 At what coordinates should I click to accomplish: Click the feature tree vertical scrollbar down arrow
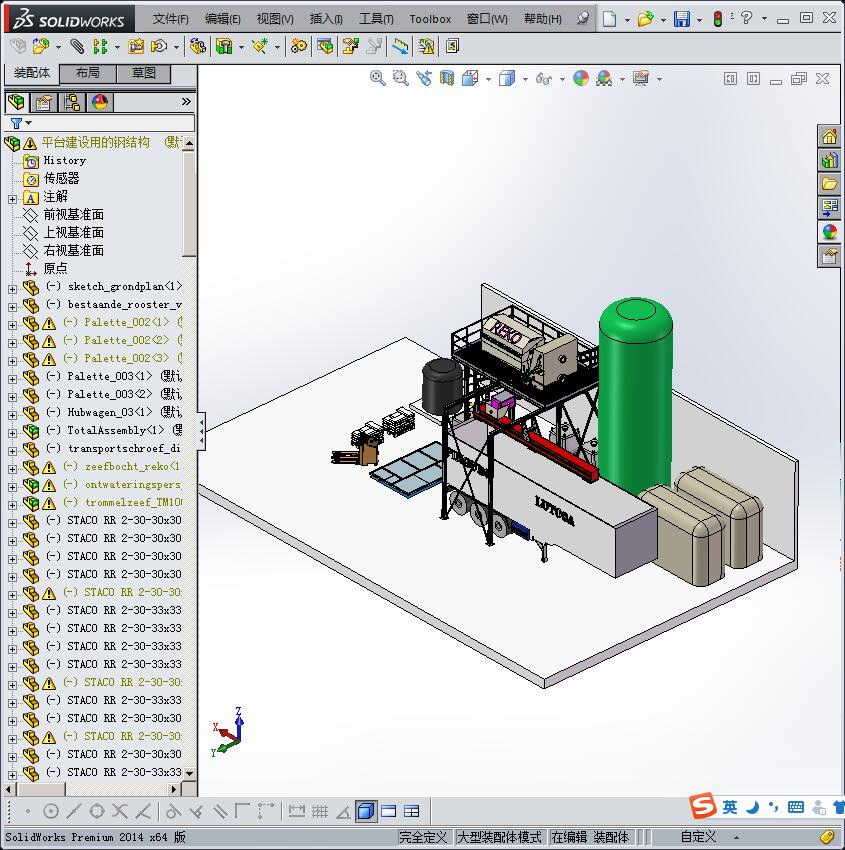189,774
